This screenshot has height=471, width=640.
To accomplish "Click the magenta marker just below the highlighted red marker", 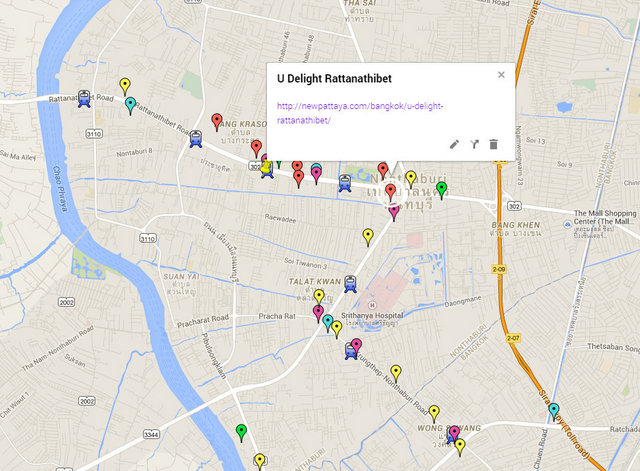I will point(394,213).
